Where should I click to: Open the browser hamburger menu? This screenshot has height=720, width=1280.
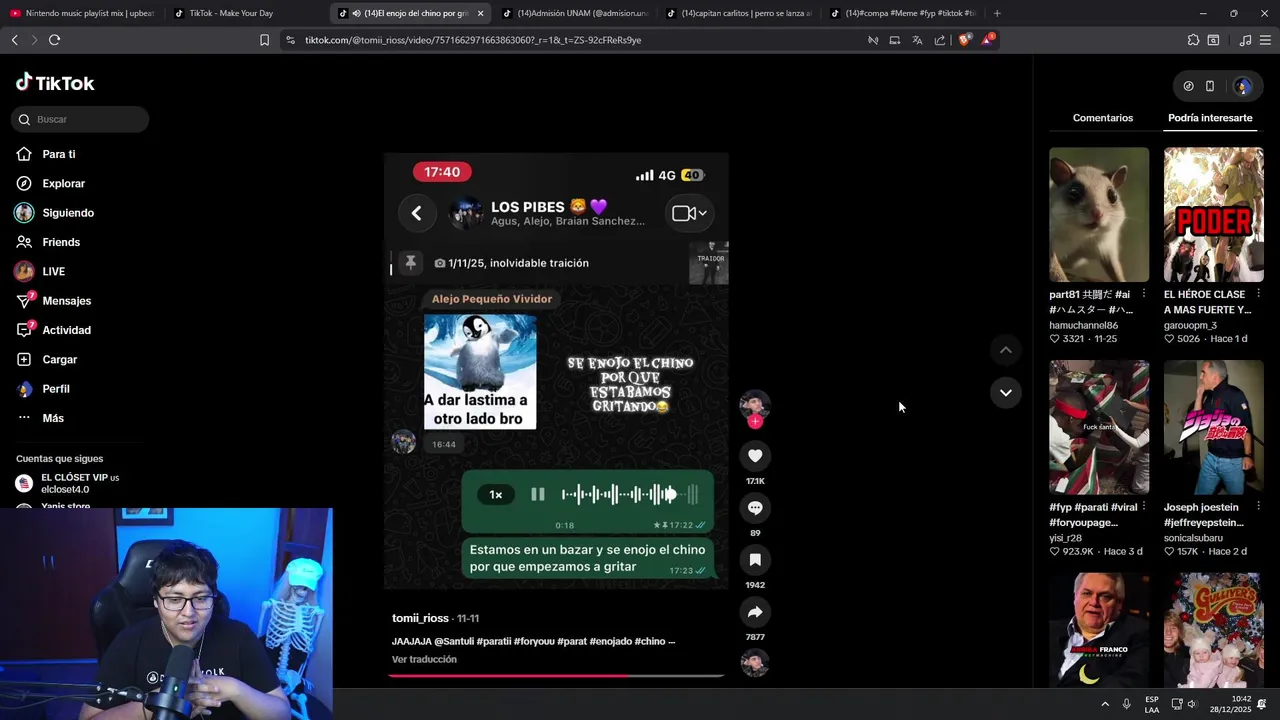[1265, 40]
